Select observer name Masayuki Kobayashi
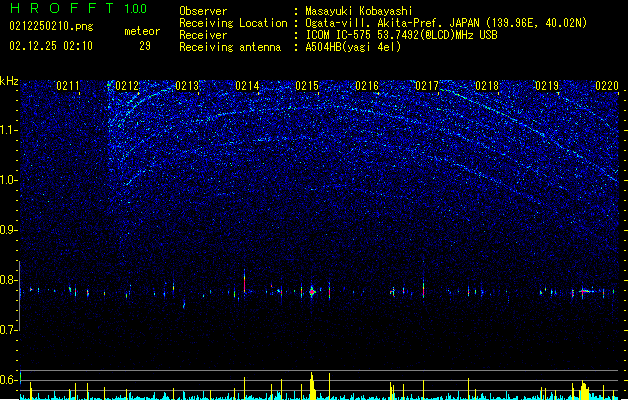This screenshot has width=629, height=400. pos(359,11)
